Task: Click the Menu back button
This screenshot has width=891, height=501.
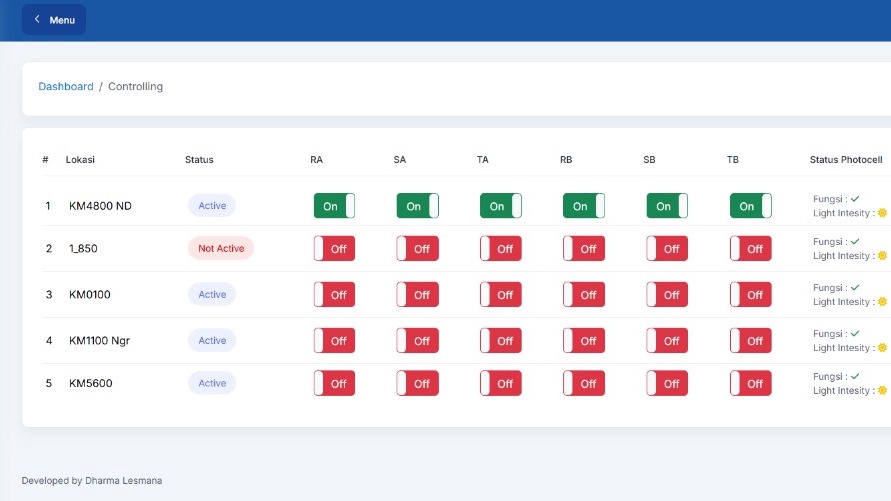Action: [54, 20]
